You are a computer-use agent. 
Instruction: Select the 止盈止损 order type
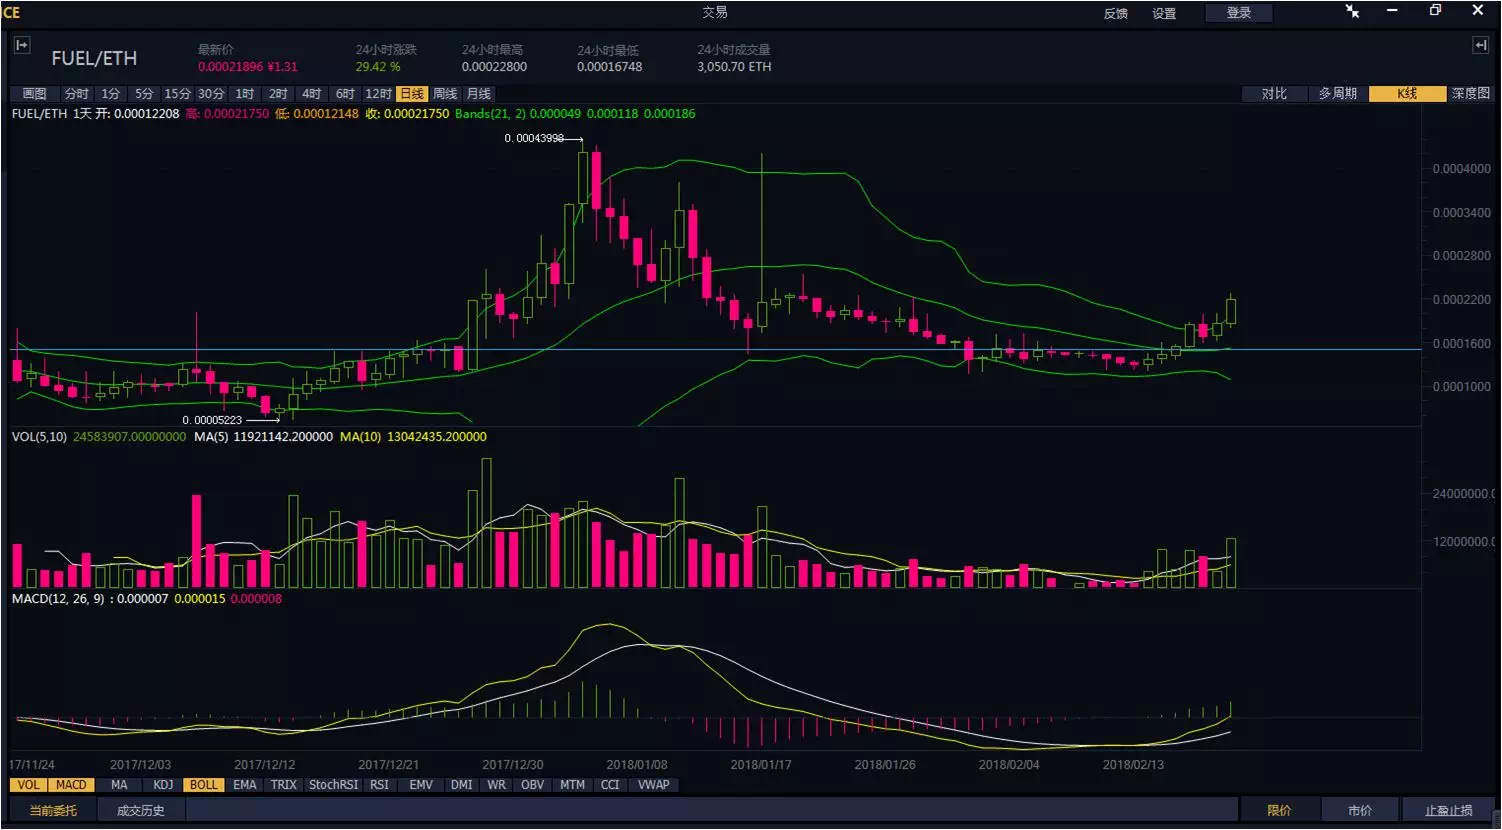coord(1449,810)
